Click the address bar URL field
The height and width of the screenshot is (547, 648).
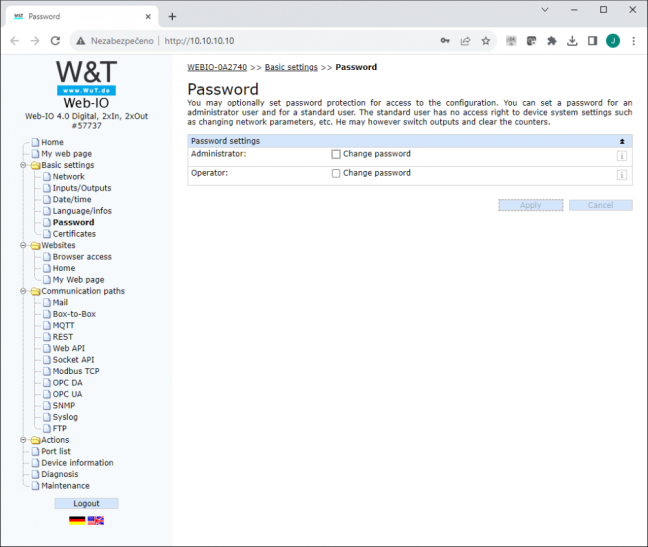coord(199,41)
